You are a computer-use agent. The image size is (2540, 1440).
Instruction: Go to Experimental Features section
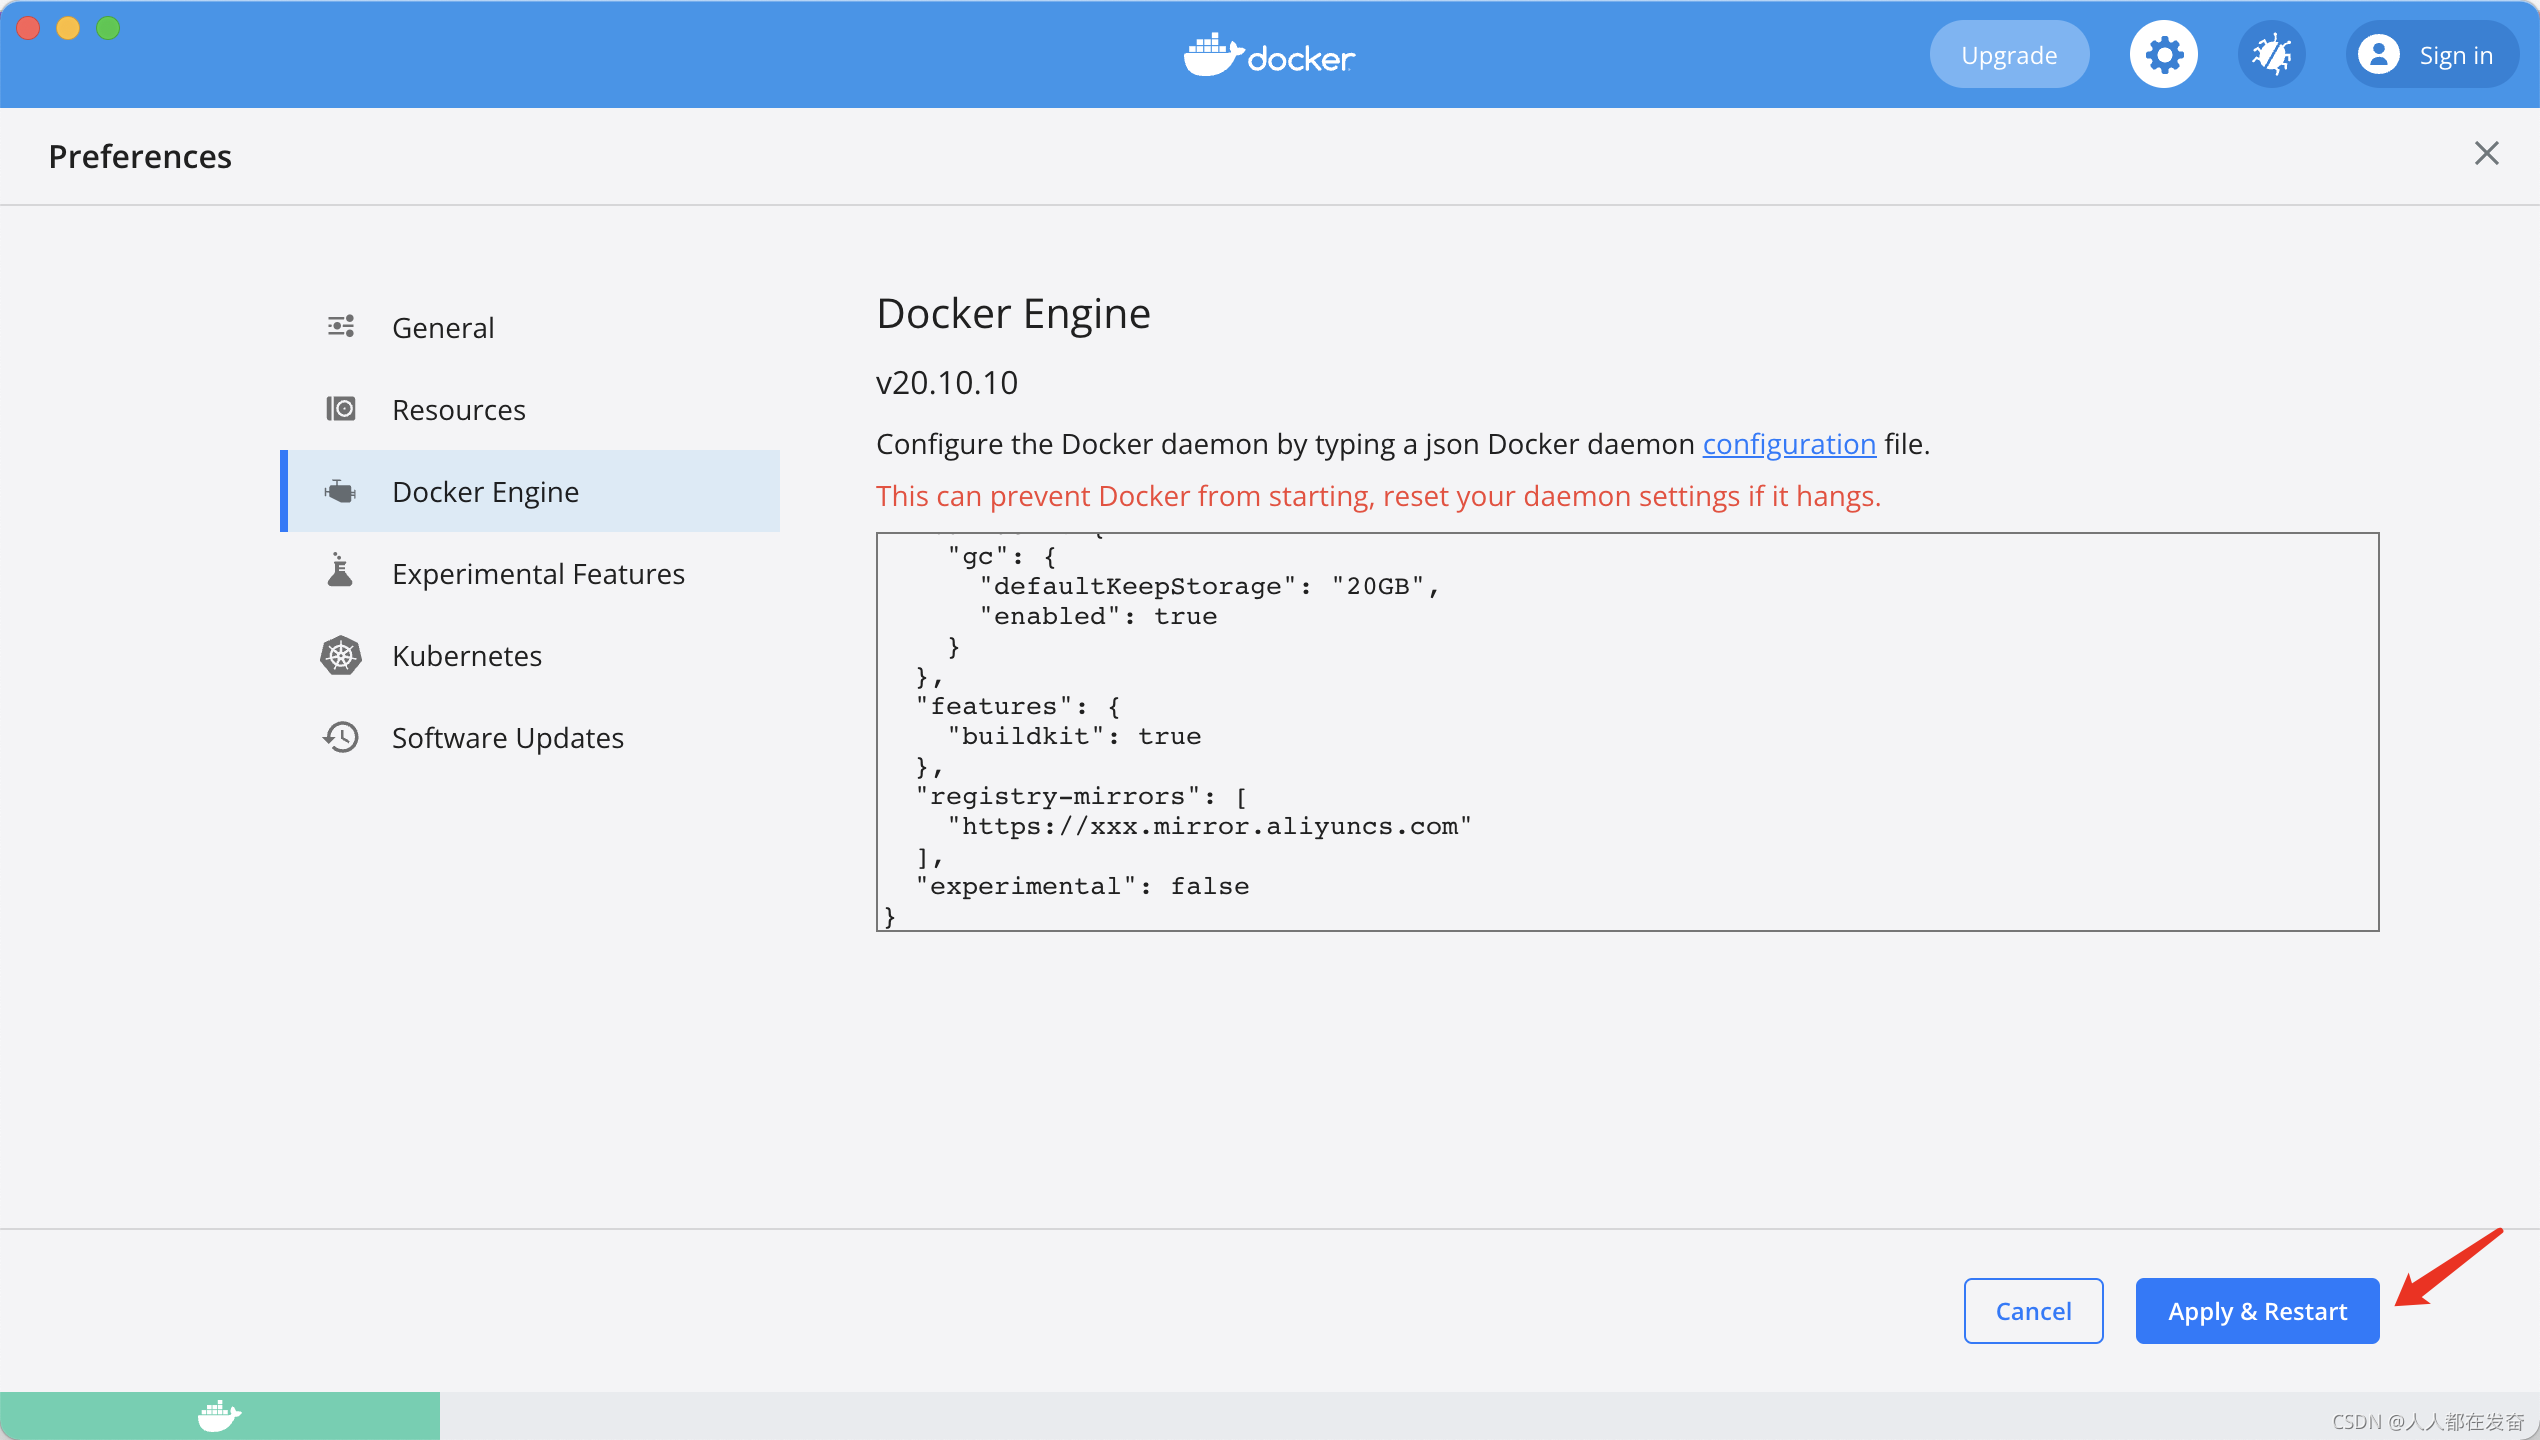click(x=530, y=573)
